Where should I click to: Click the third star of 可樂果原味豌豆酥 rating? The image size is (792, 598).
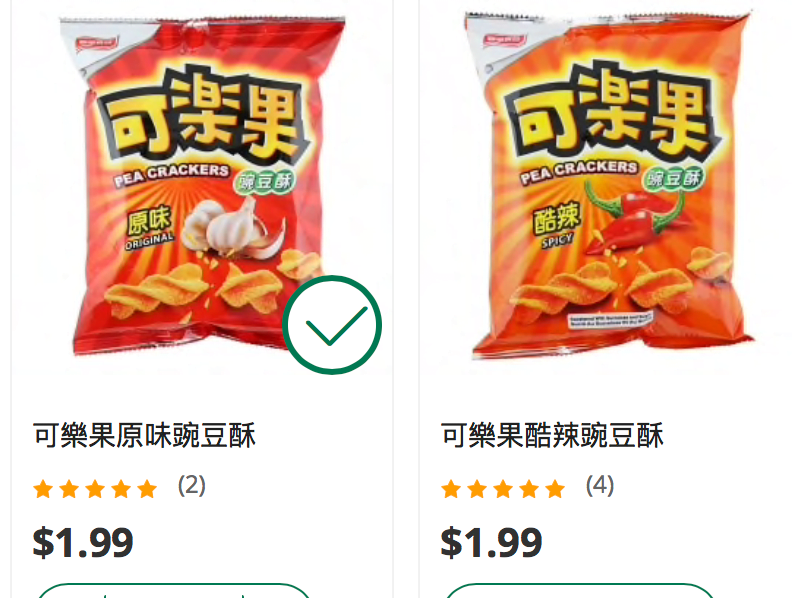pos(95,489)
